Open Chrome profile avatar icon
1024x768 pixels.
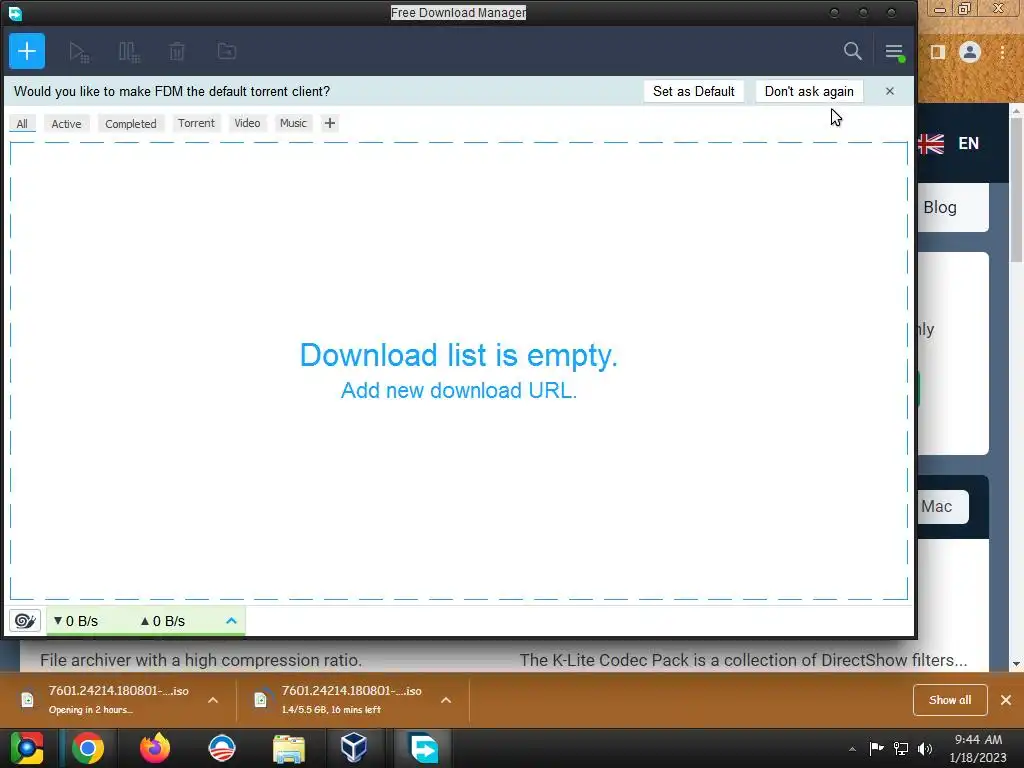pyautogui.click(x=970, y=52)
